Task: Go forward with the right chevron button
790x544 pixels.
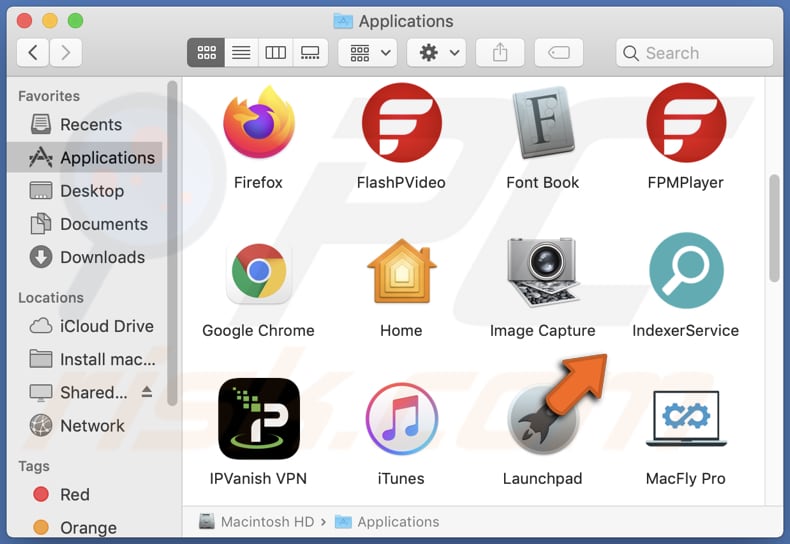Action: [x=65, y=52]
